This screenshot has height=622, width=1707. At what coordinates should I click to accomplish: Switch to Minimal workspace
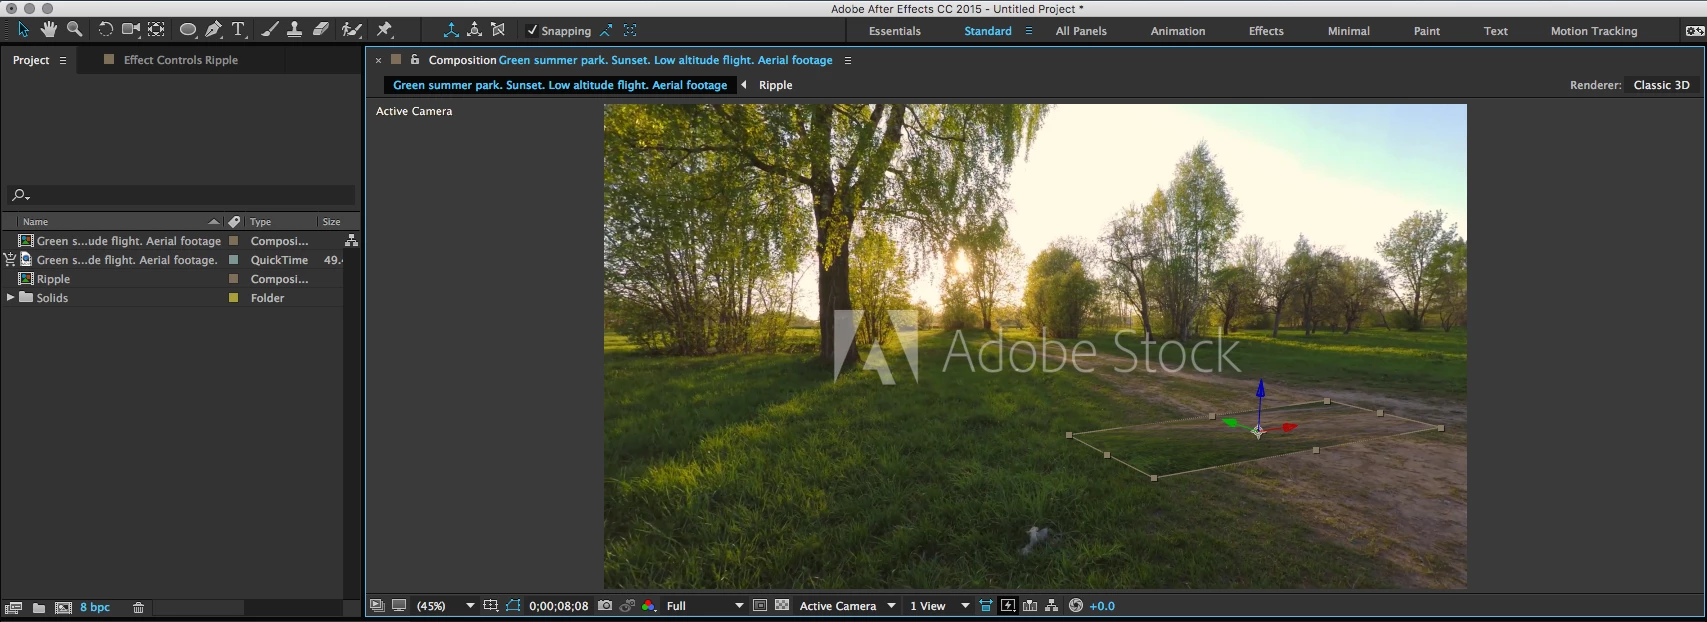(x=1349, y=31)
